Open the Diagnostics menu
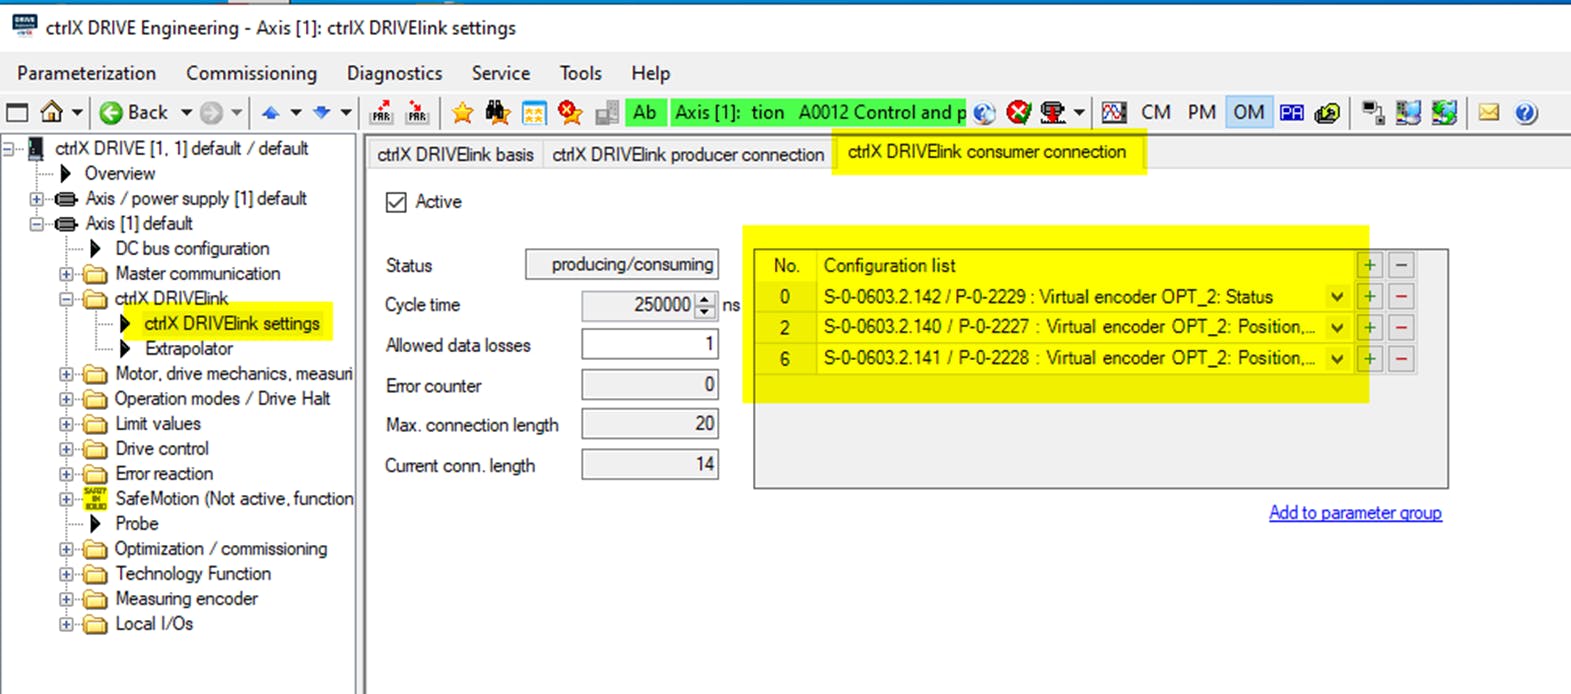The height and width of the screenshot is (694, 1571). point(394,73)
